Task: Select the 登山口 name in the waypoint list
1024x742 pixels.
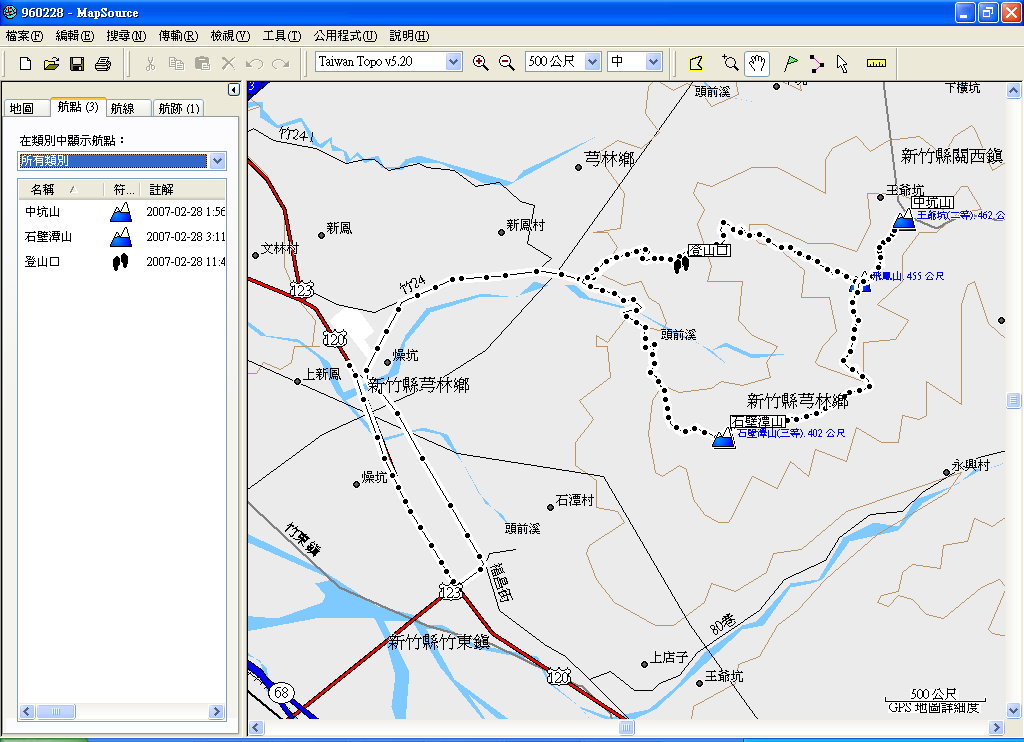Action: click(42, 262)
